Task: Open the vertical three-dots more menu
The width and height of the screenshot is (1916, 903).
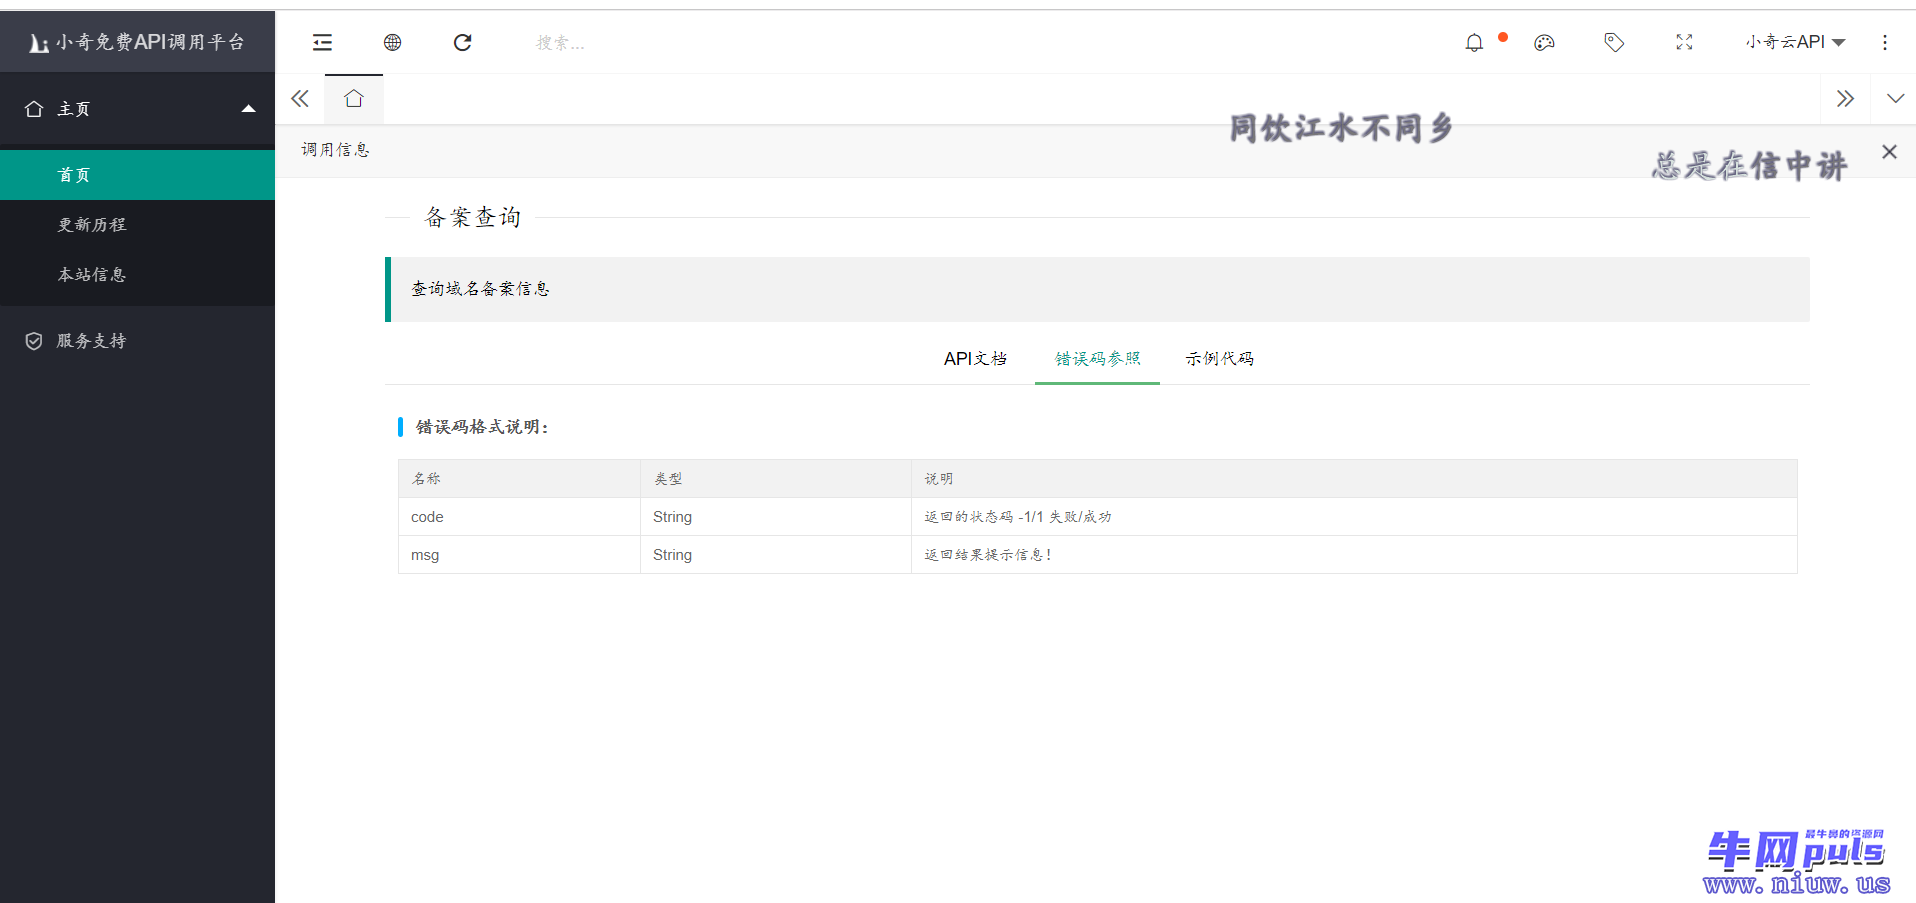Action: point(1885,42)
